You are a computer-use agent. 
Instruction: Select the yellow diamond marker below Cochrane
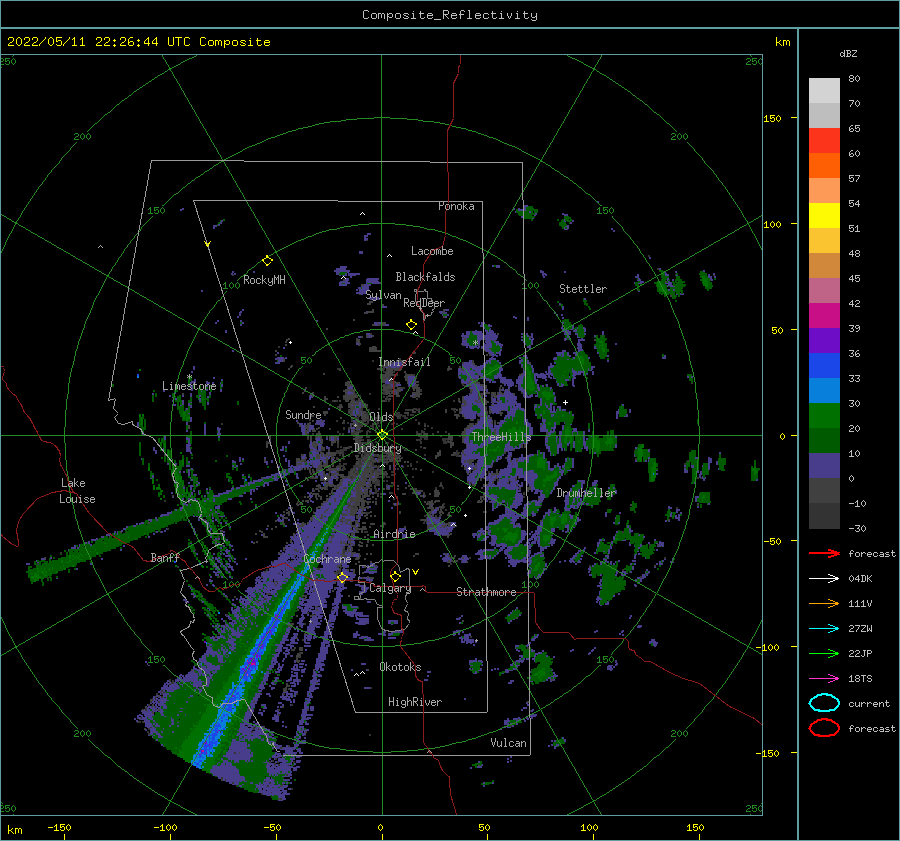click(x=342, y=577)
